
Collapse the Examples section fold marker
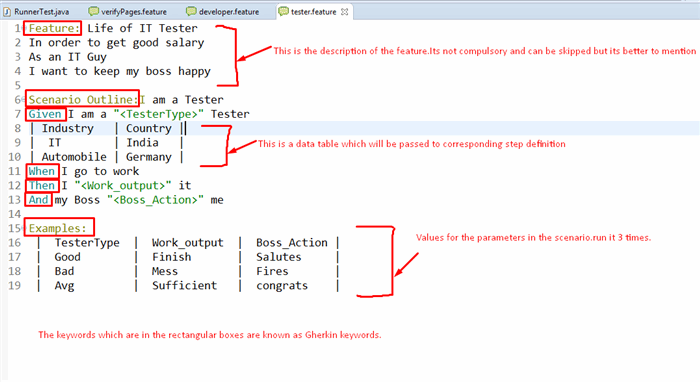pos(23,228)
